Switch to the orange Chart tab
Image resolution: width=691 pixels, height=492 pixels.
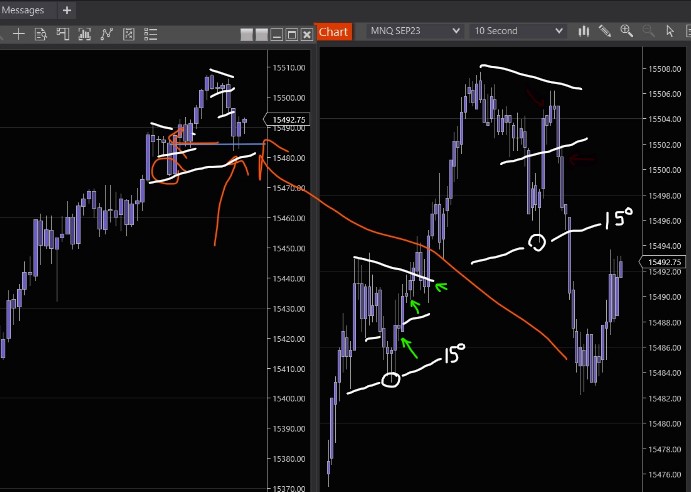(334, 32)
